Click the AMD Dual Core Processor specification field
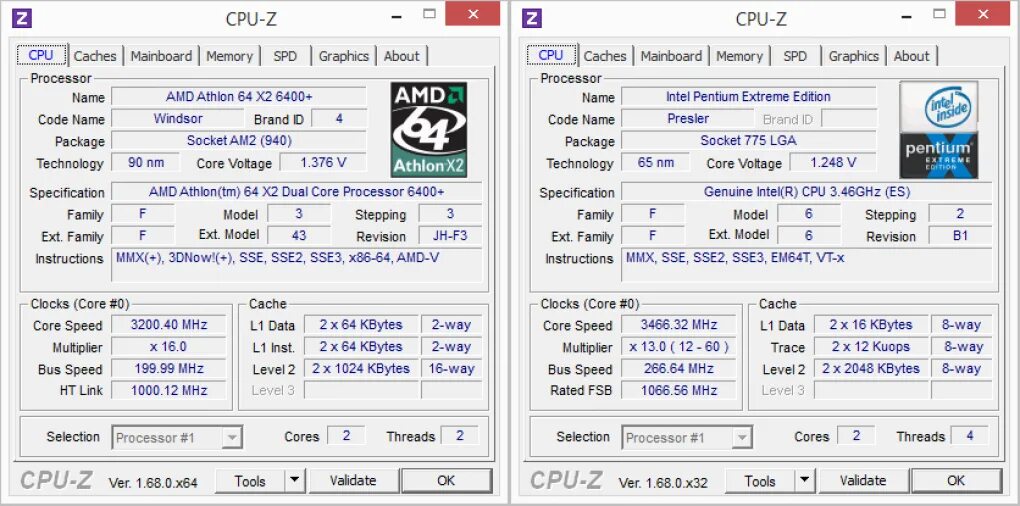 pyautogui.click(x=297, y=192)
